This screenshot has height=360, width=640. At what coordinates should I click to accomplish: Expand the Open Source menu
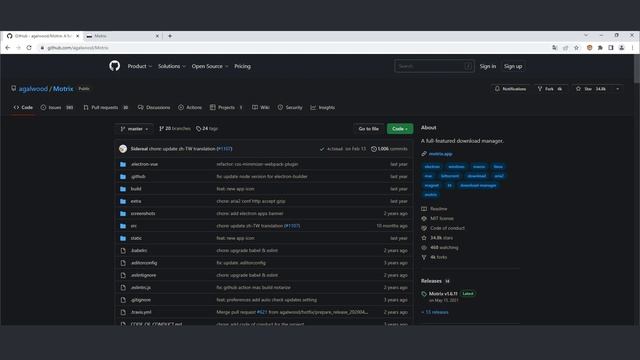[x=210, y=66]
